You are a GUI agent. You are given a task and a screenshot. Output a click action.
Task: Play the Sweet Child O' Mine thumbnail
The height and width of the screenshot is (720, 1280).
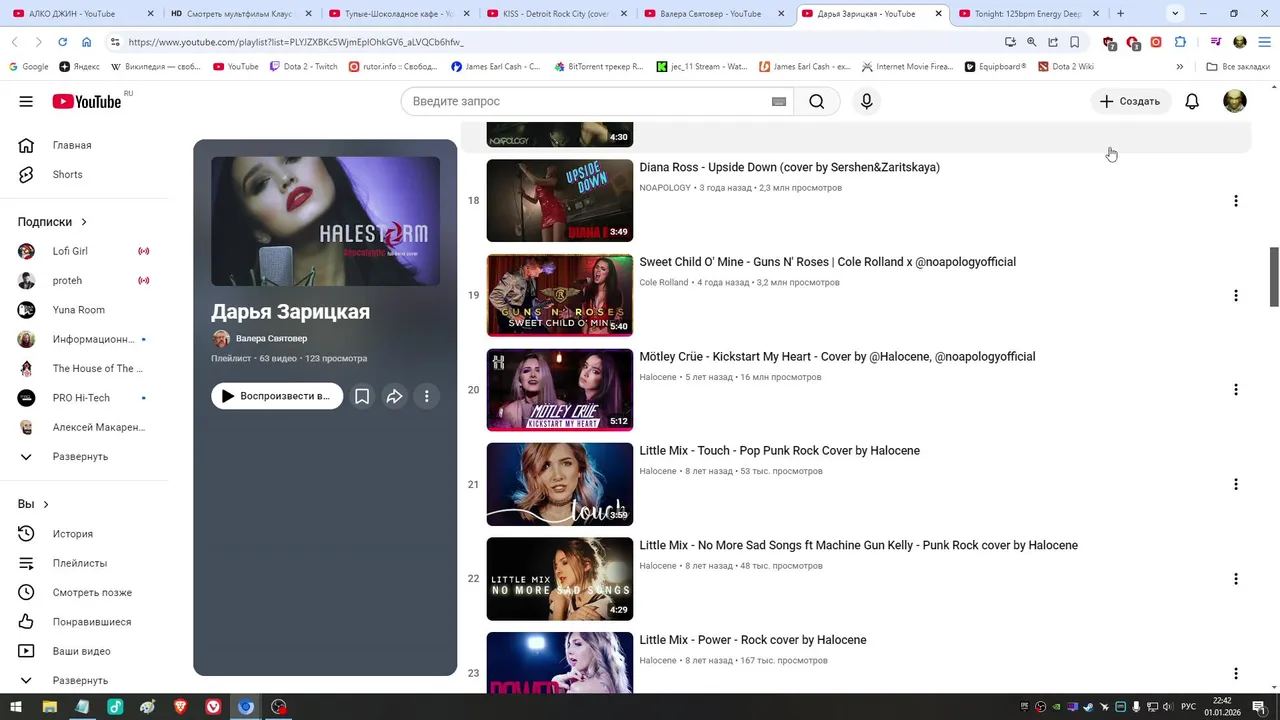560,296
